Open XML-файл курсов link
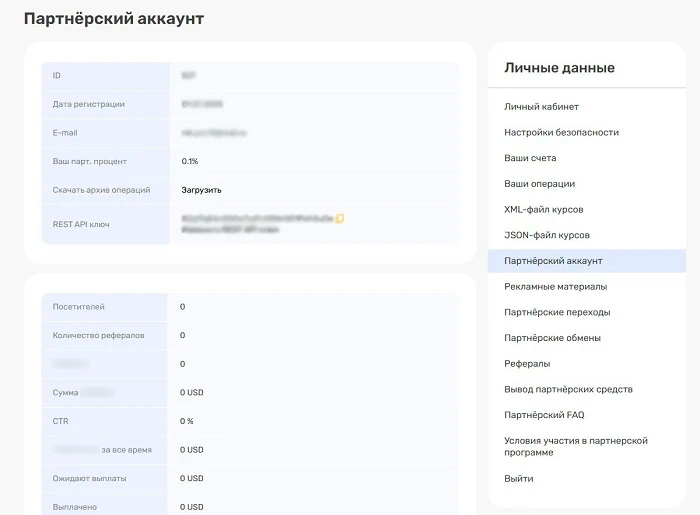 click(543, 210)
